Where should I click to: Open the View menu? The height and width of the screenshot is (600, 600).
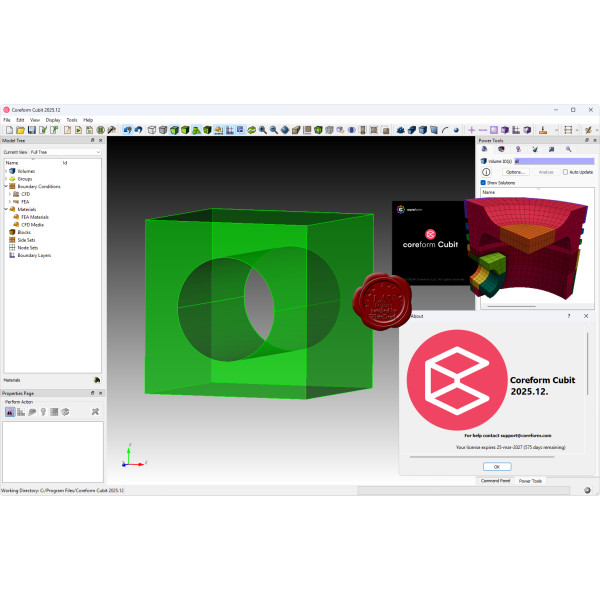[35, 120]
